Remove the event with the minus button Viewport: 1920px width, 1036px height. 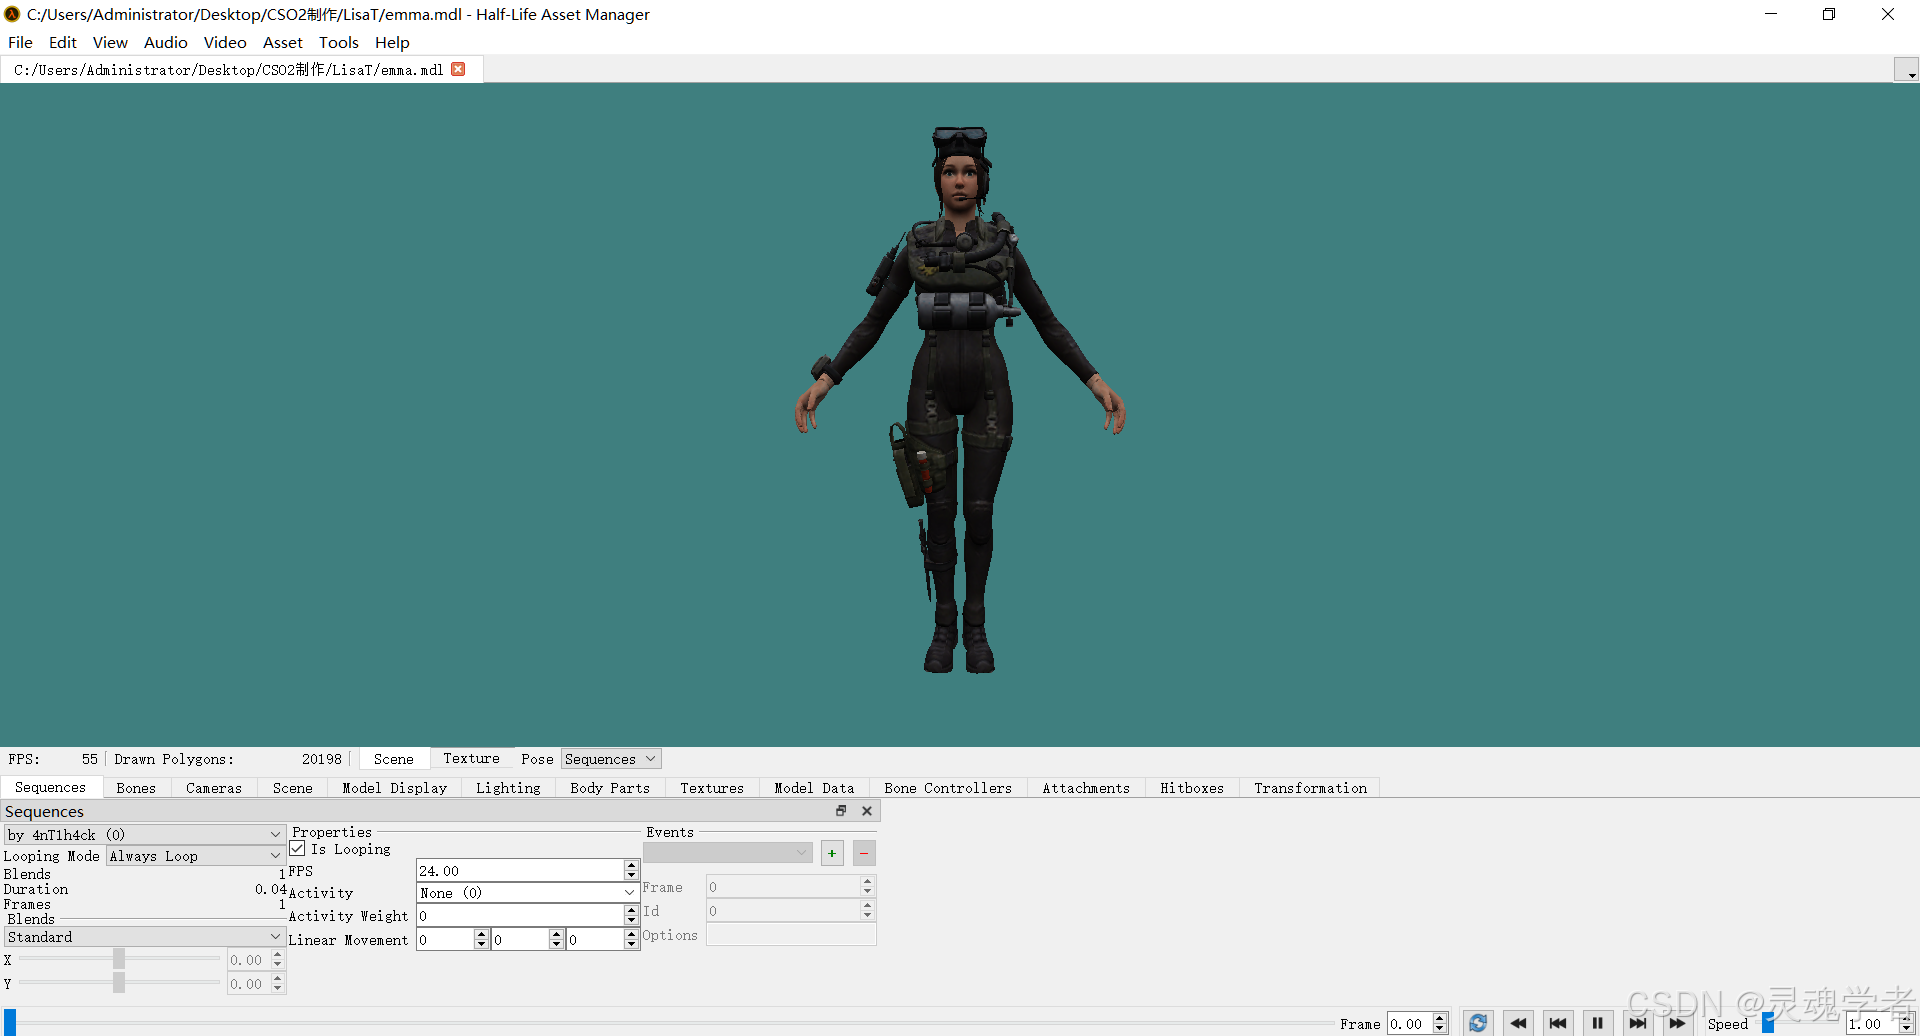point(864,853)
